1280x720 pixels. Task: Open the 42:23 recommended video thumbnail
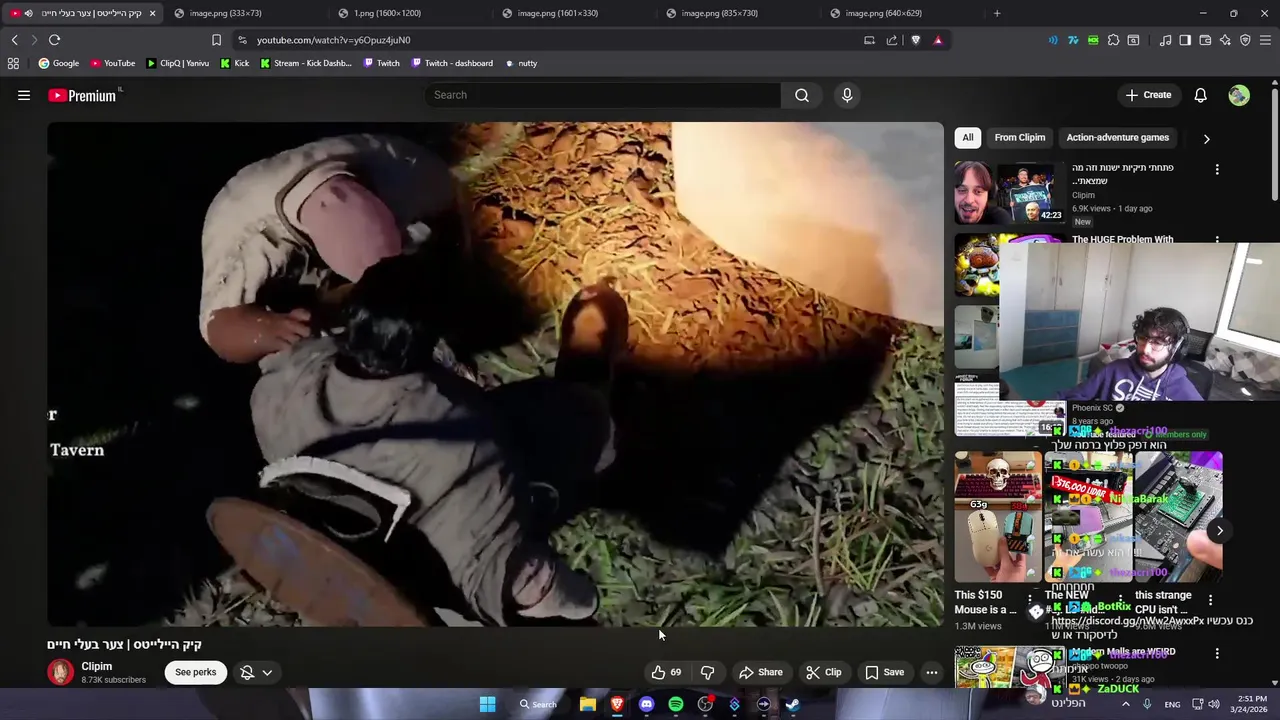click(x=1008, y=193)
